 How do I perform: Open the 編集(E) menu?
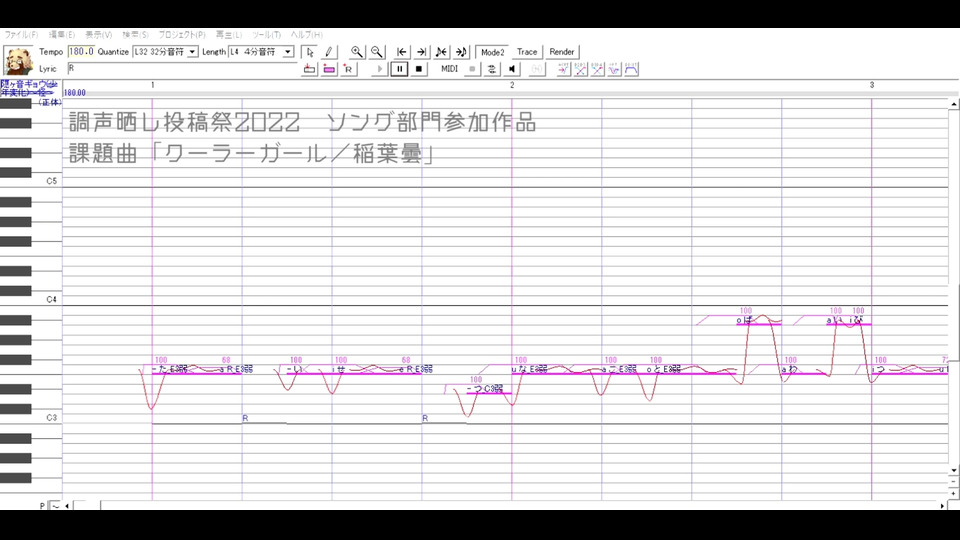[62, 35]
